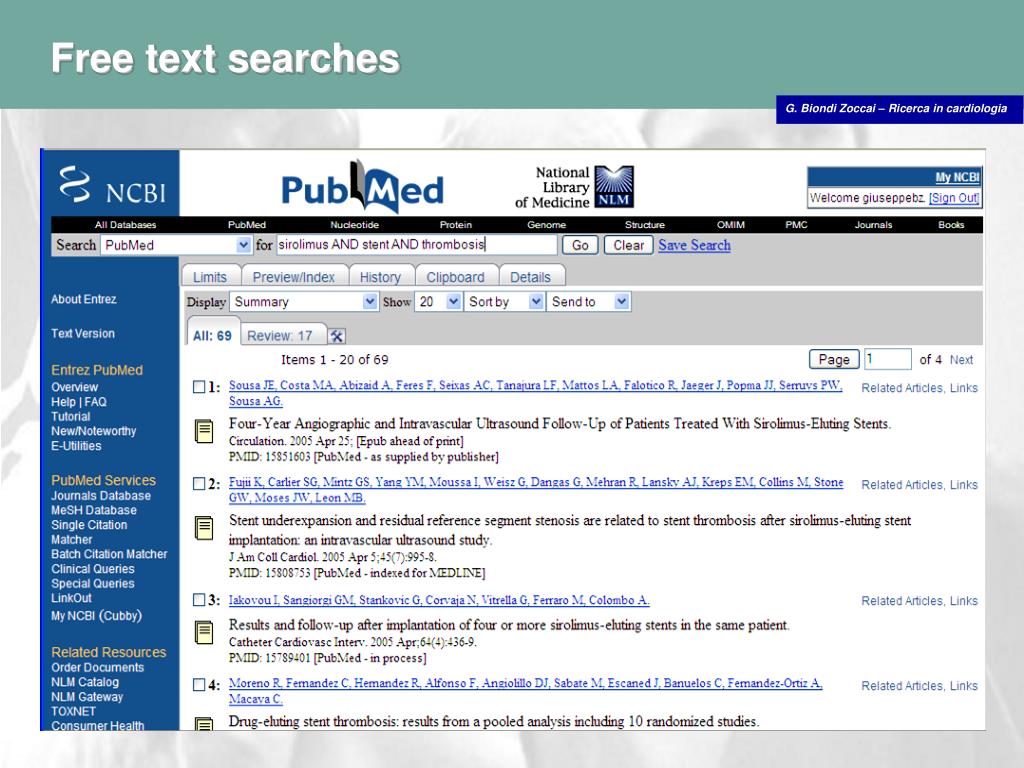The width and height of the screenshot is (1024, 768).
Task: Open the Details tab
Action: click(530, 277)
